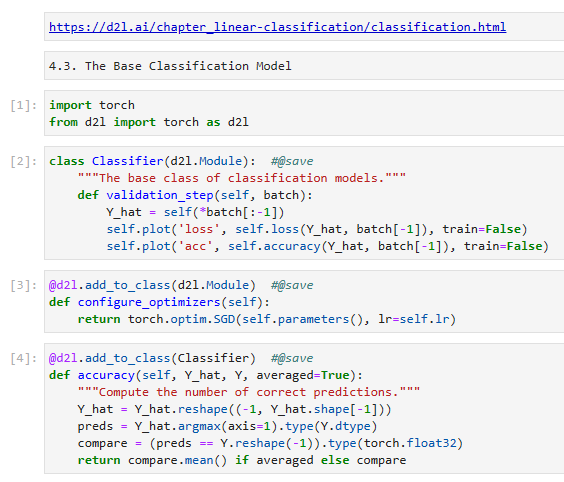
Task: Click 'def configure_optimizers(self):' line
Action: [159, 302]
